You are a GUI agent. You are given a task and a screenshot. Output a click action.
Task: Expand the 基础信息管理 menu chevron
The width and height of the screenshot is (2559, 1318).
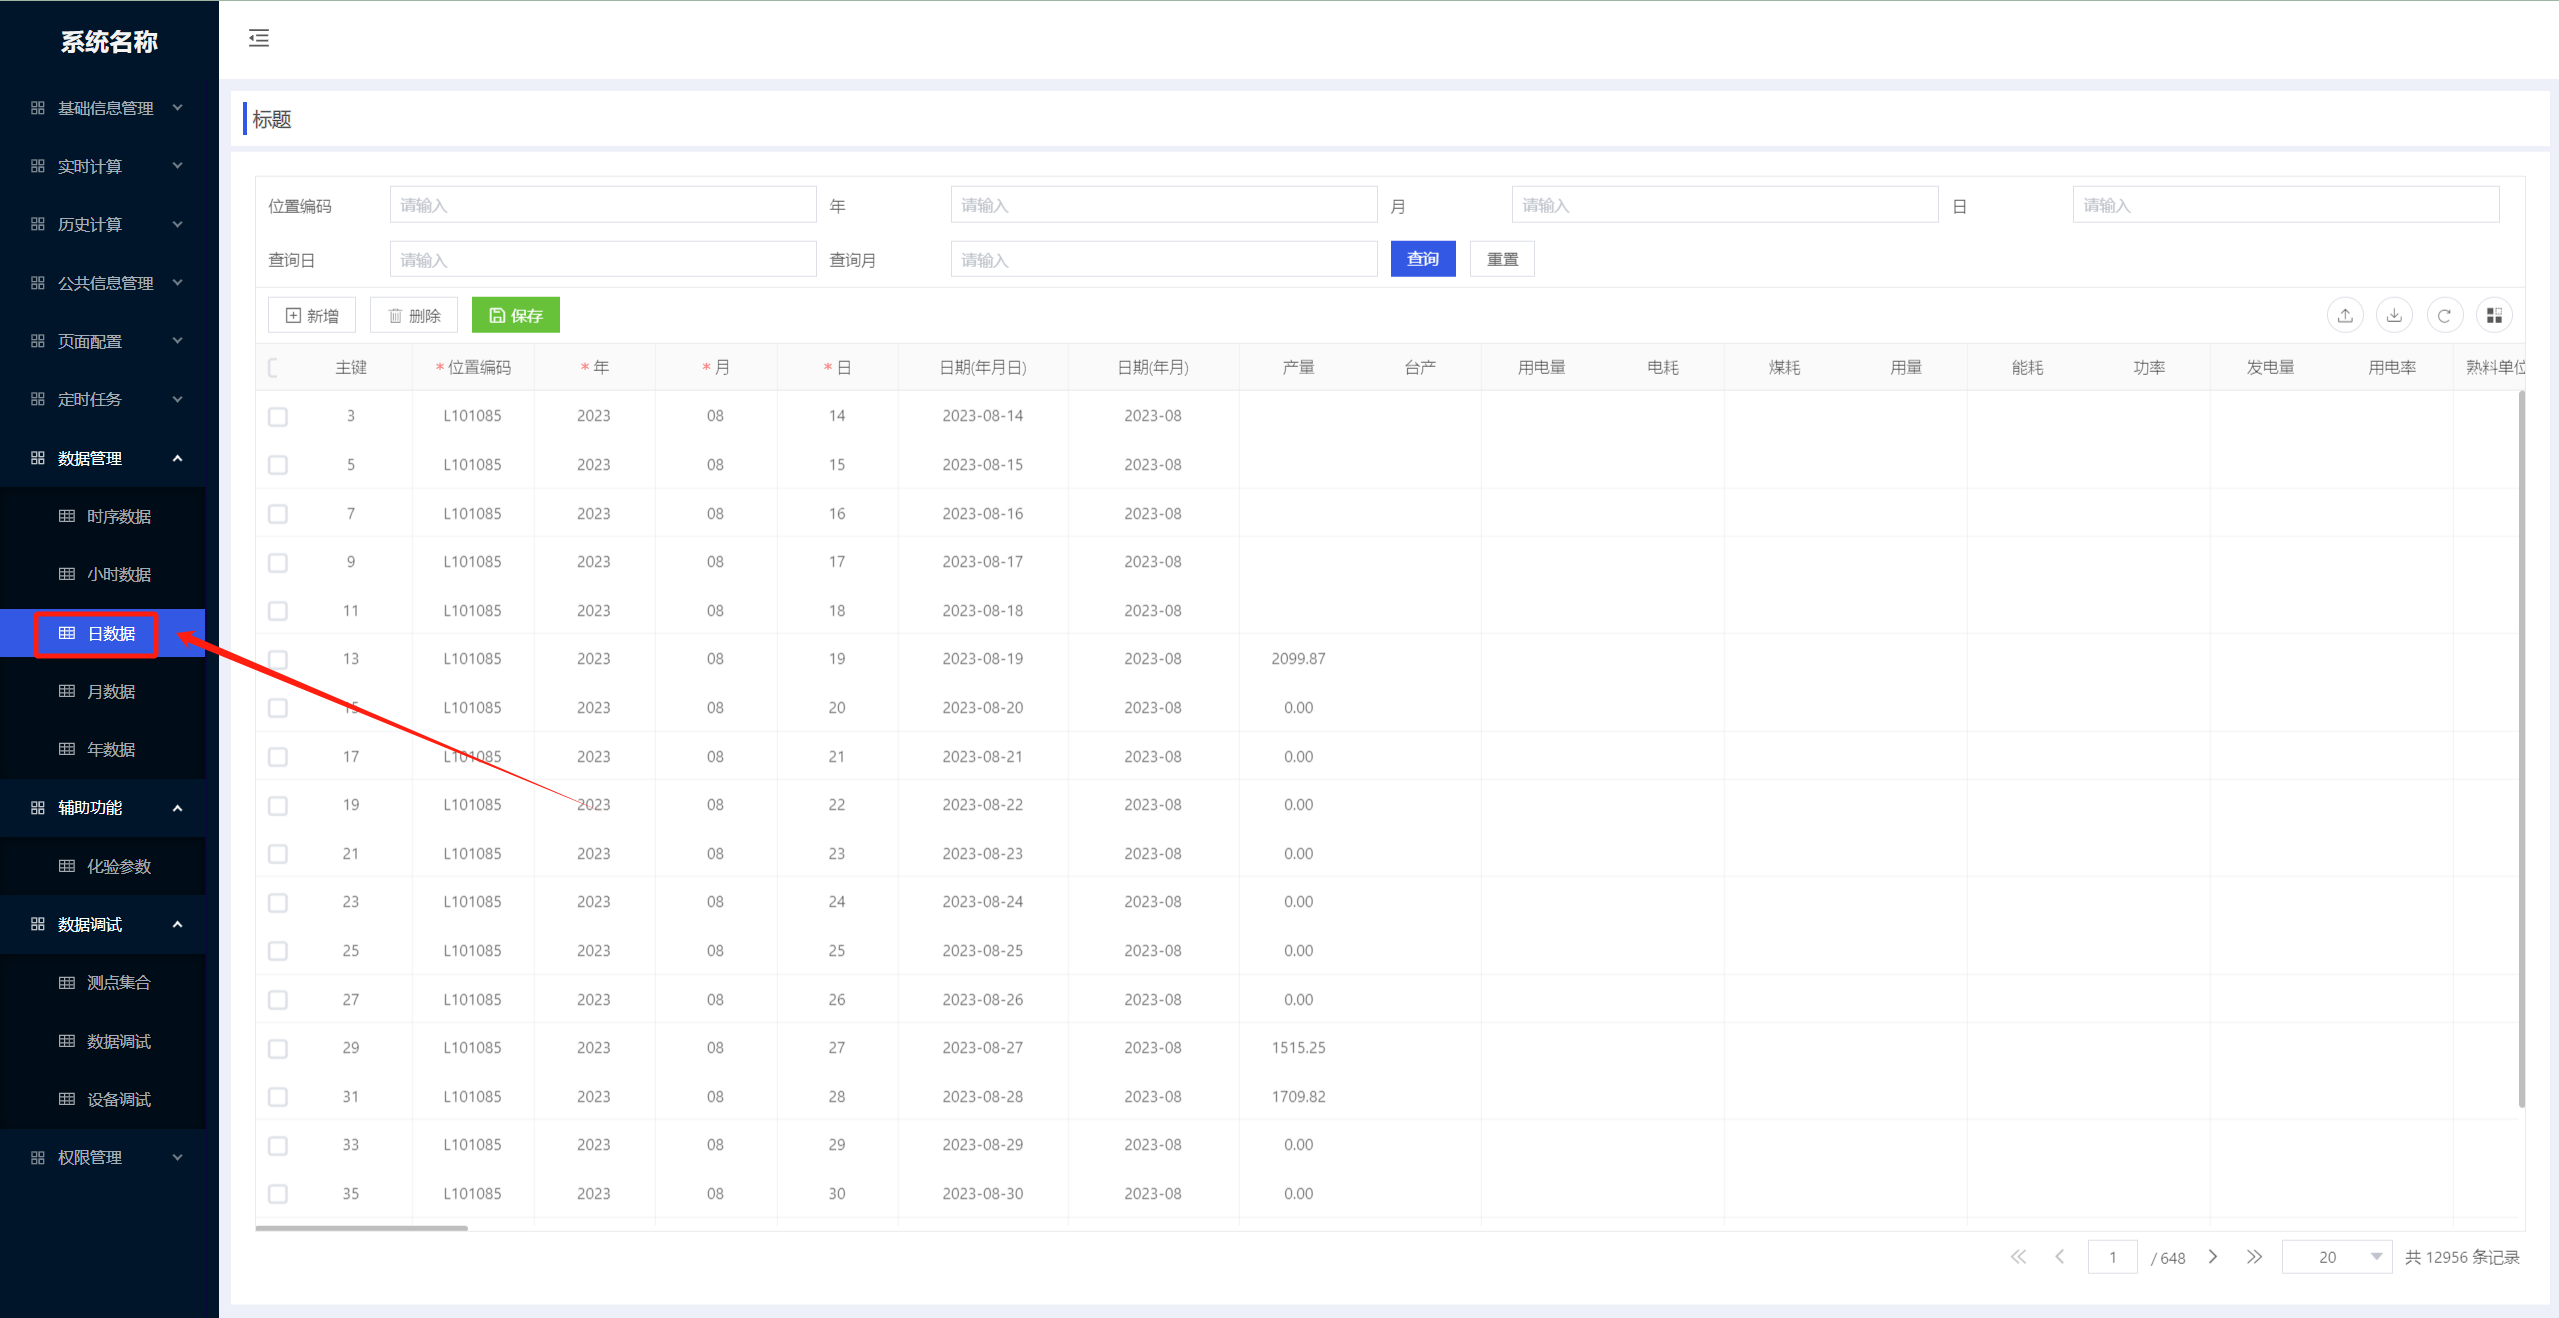(x=178, y=108)
